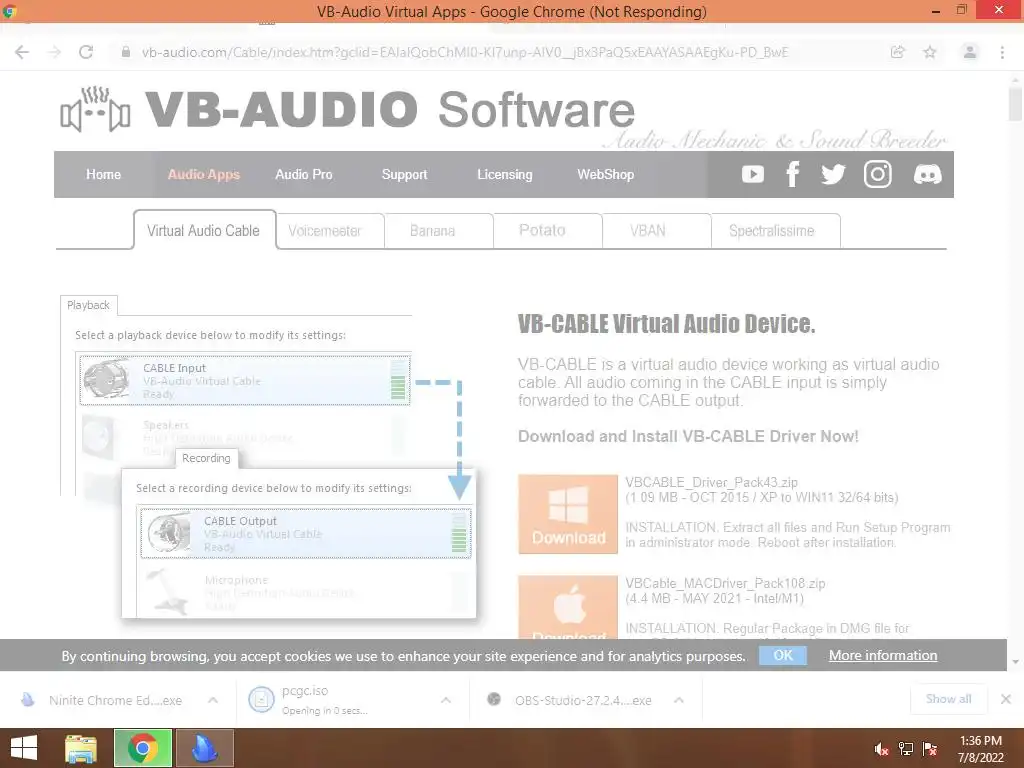1024x768 pixels.
Task: Click the share page icon in address bar
Action: coord(898,52)
